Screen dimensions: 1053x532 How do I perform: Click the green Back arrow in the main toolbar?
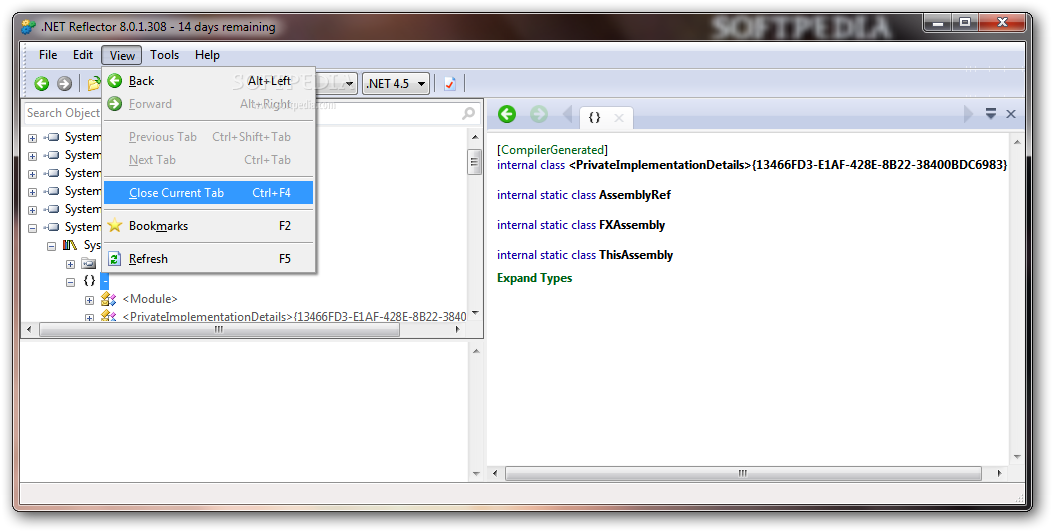click(42, 83)
